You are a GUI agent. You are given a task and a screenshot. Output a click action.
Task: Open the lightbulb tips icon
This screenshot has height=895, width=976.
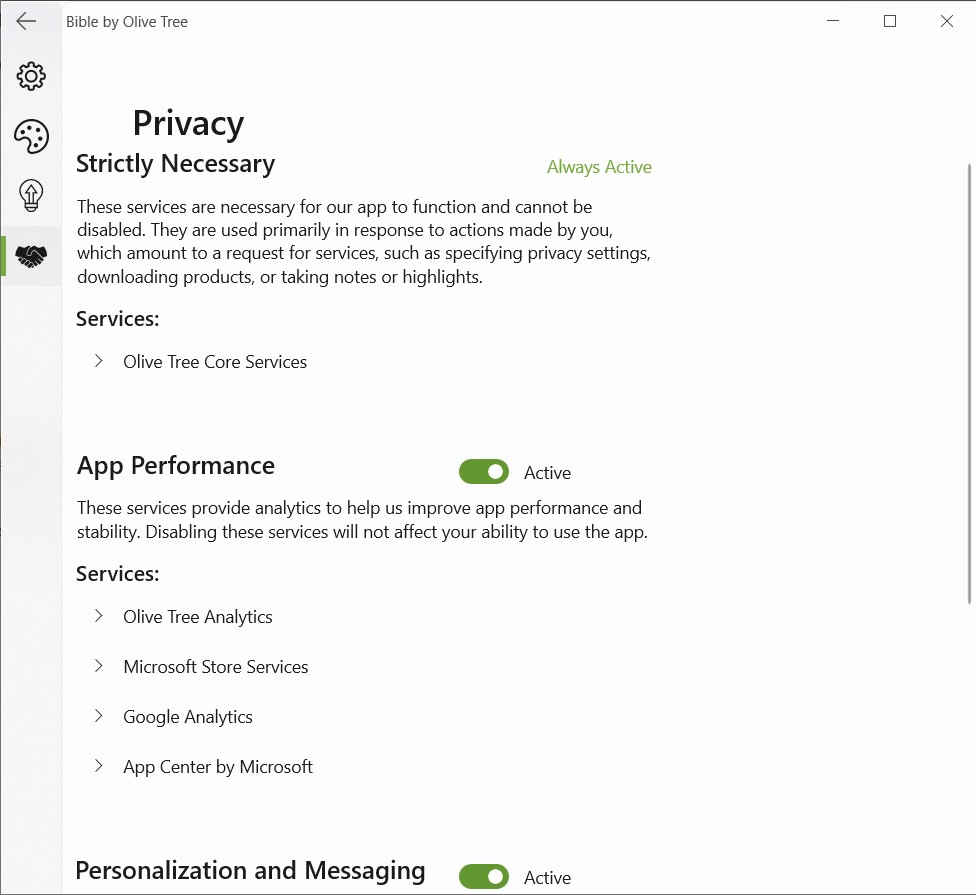31,196
